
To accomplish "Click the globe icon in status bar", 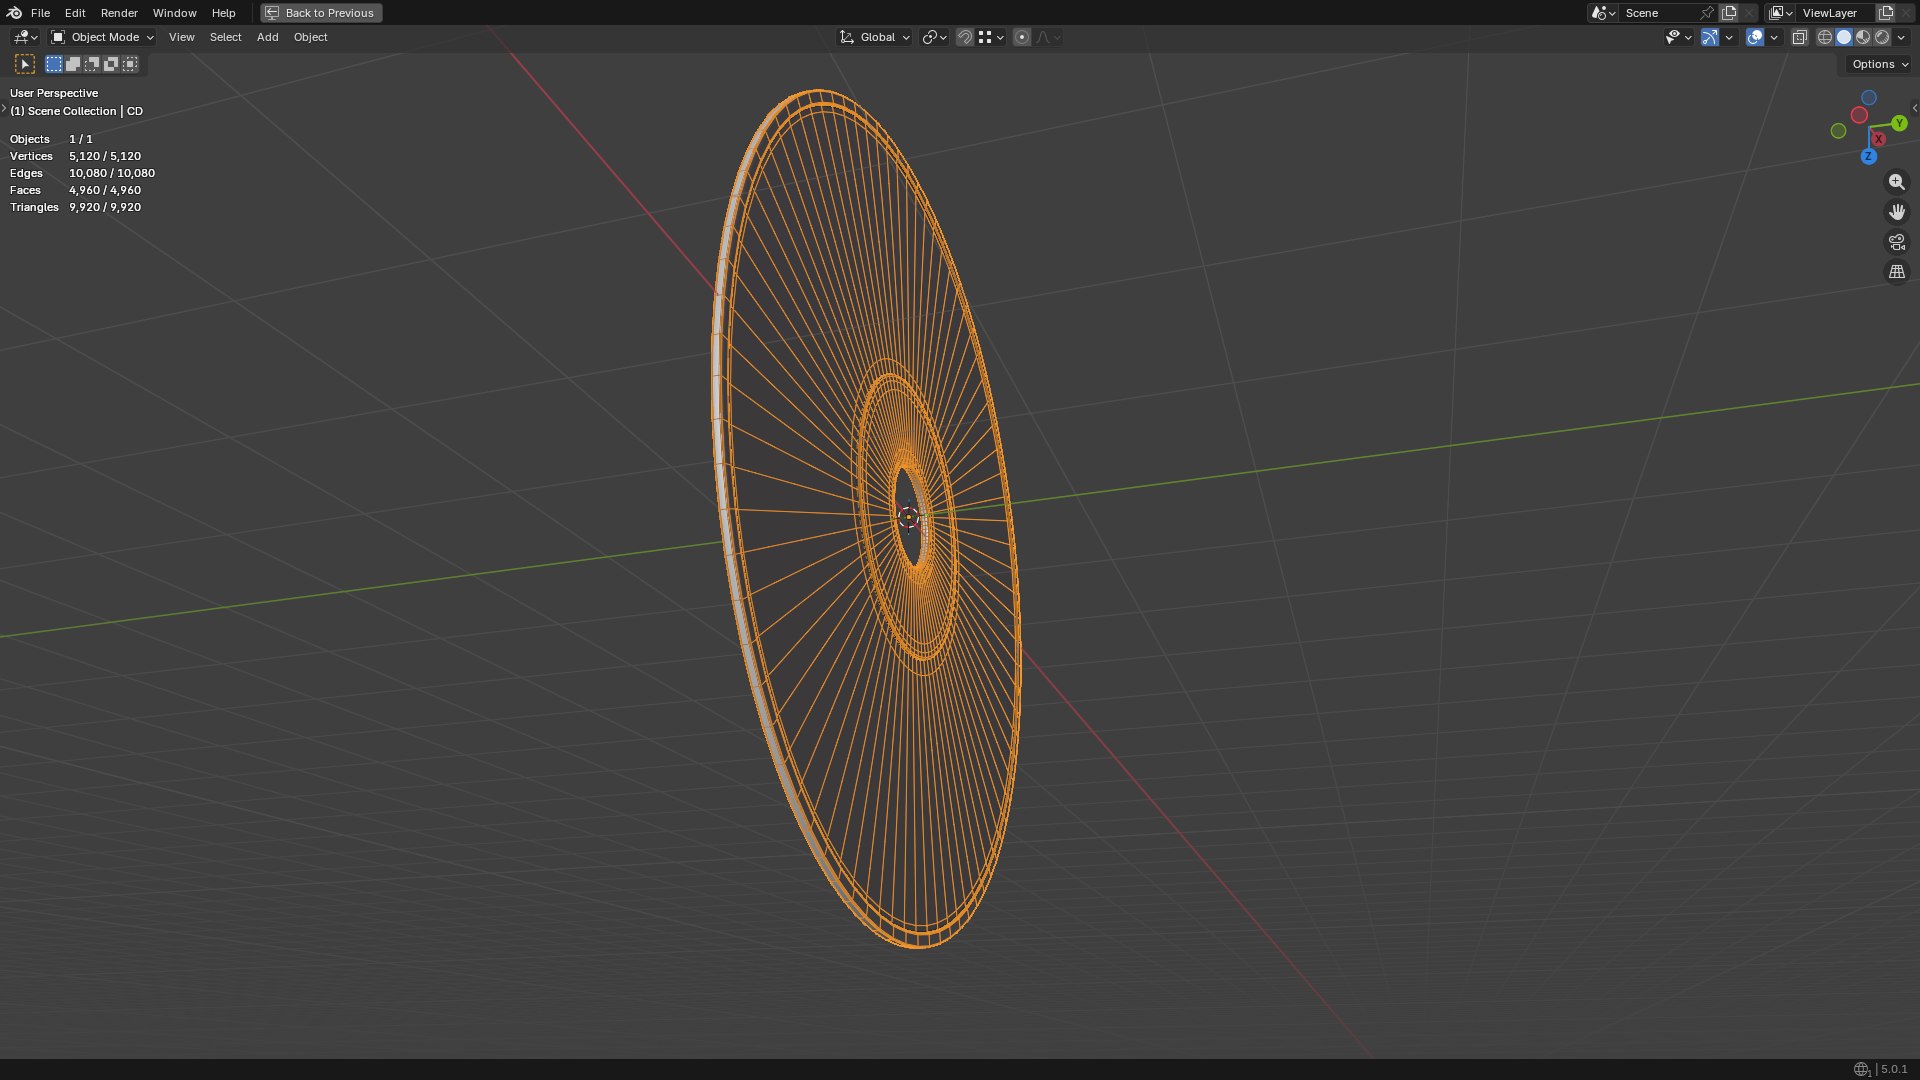I will [1861, 1069].
